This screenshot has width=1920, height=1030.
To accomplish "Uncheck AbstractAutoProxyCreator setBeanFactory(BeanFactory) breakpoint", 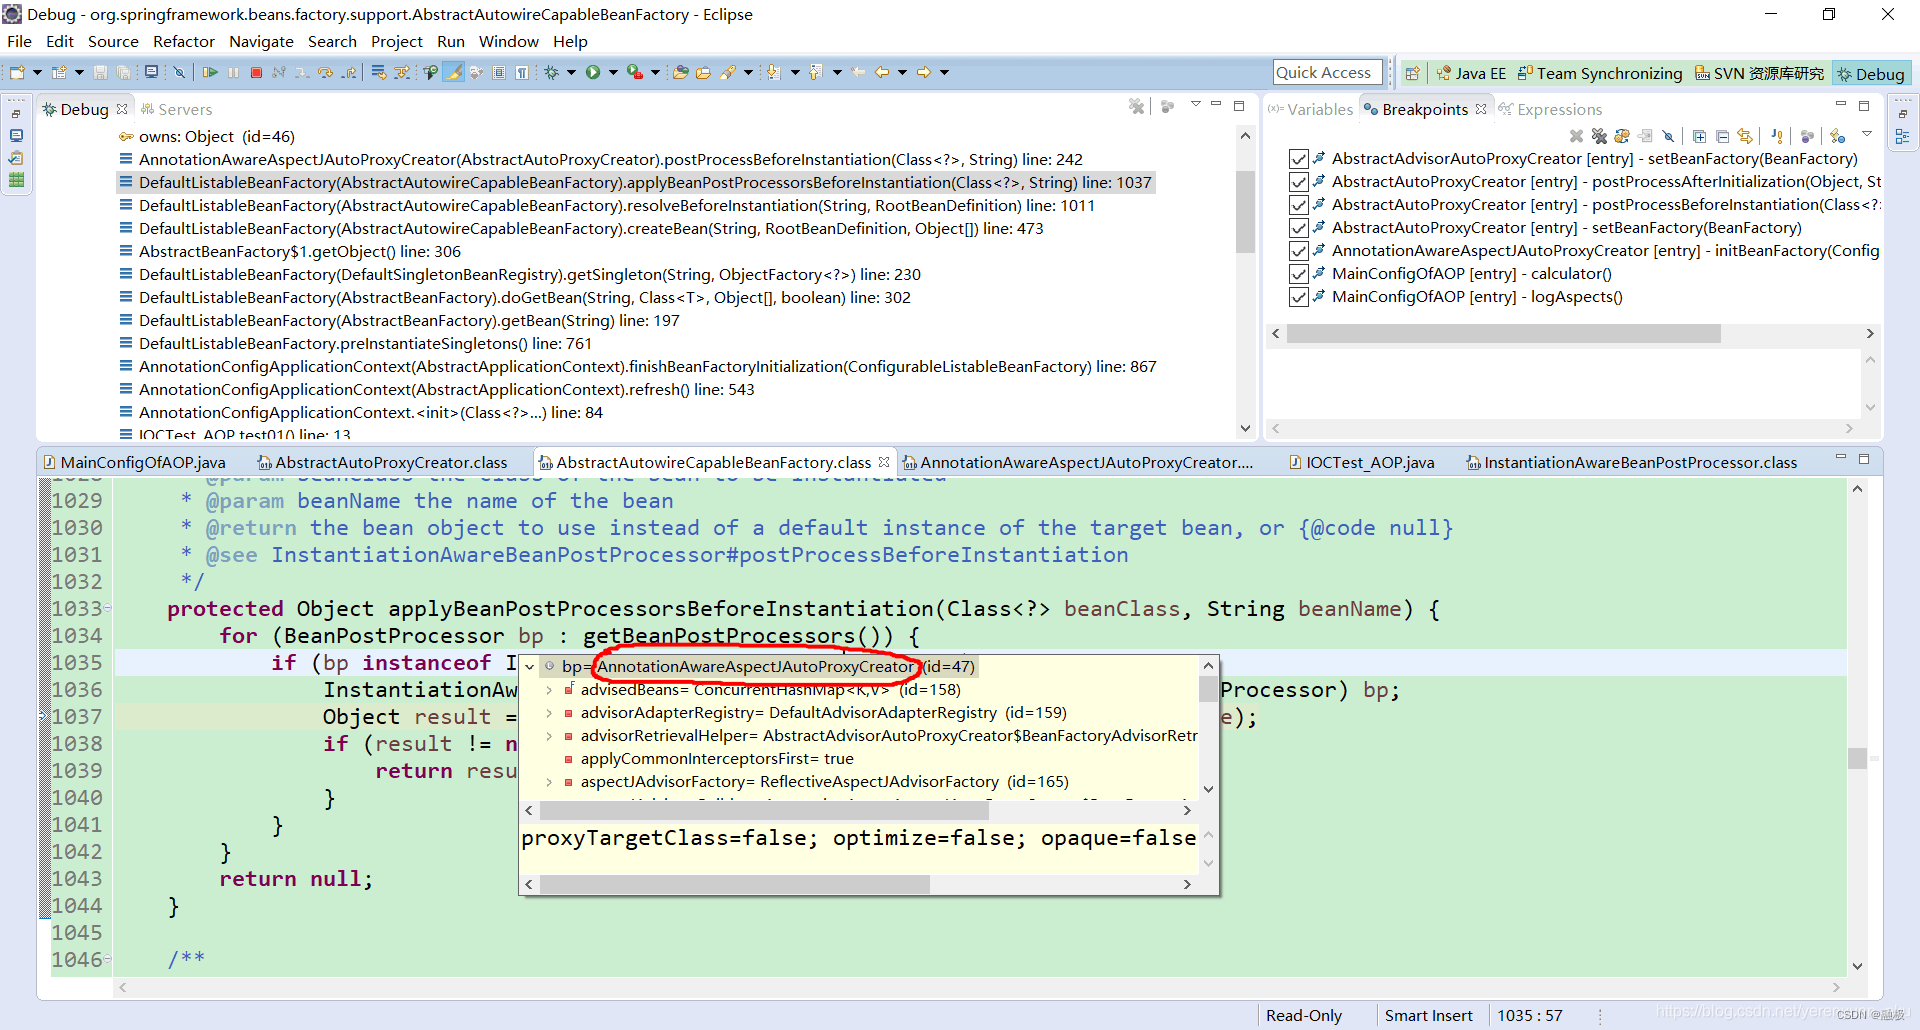I will tap(1298, 228).
